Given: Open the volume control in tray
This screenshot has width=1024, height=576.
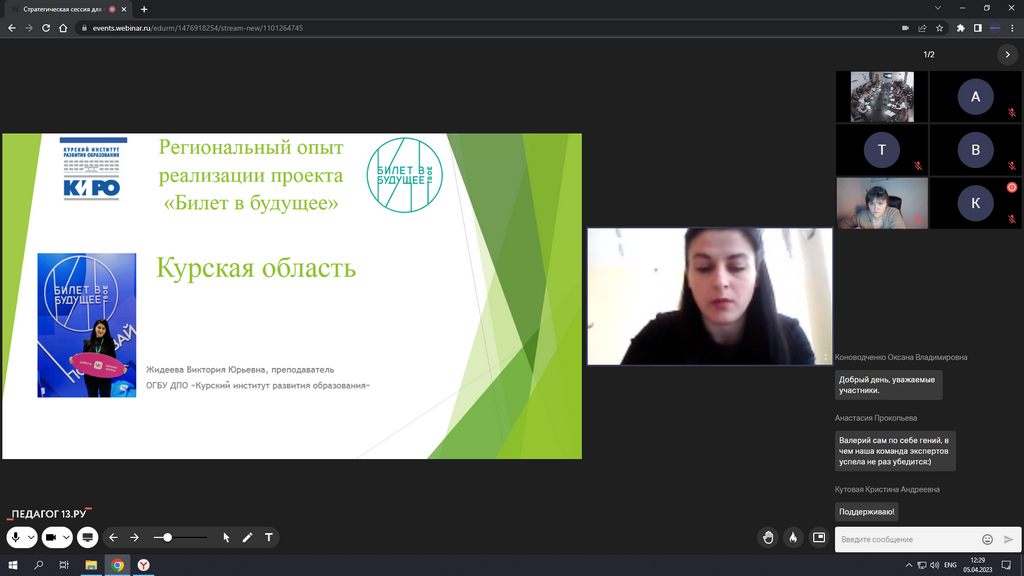Looking at the screenshot, I should click(x=935, y=565).
